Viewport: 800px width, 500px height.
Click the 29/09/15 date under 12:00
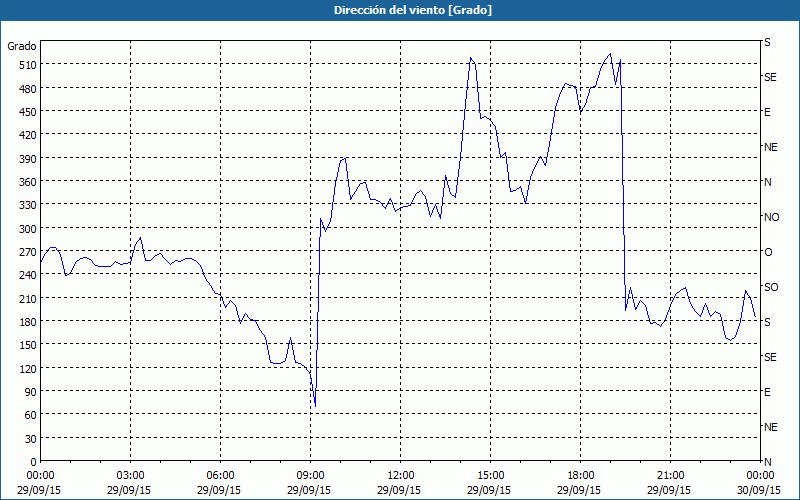coord(399,490)
